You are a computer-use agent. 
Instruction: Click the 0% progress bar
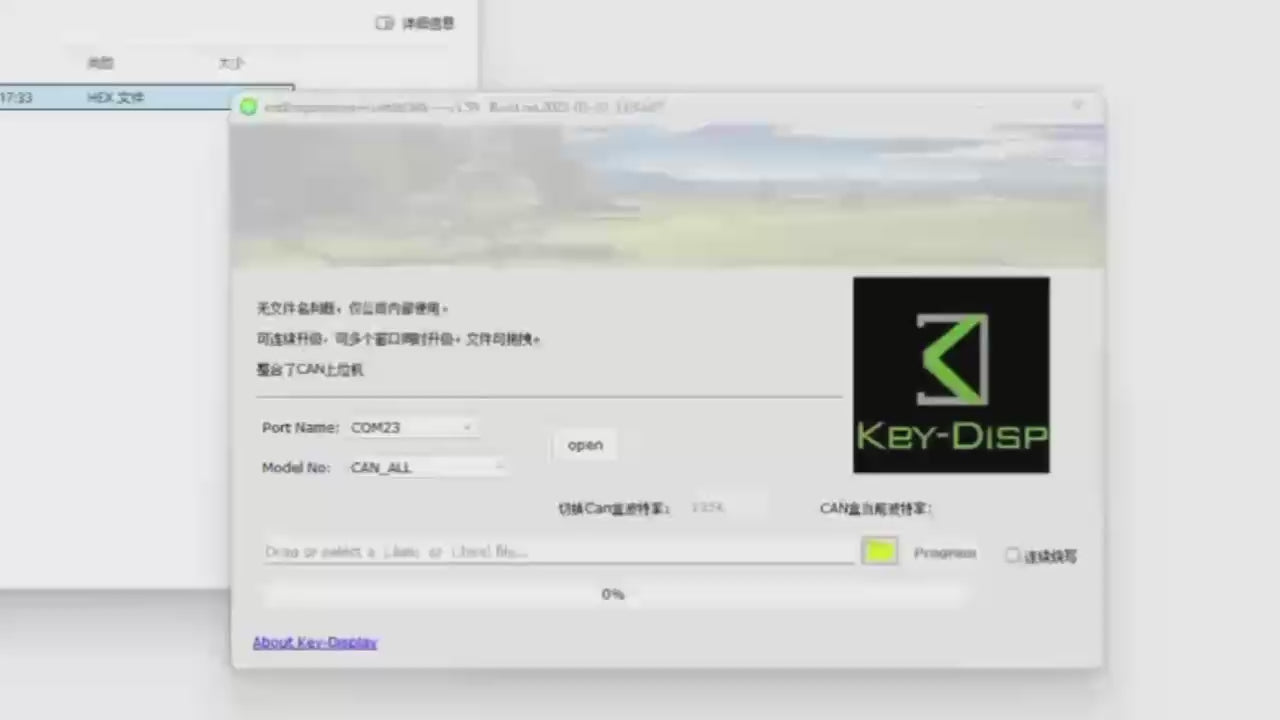coord(612,594)
